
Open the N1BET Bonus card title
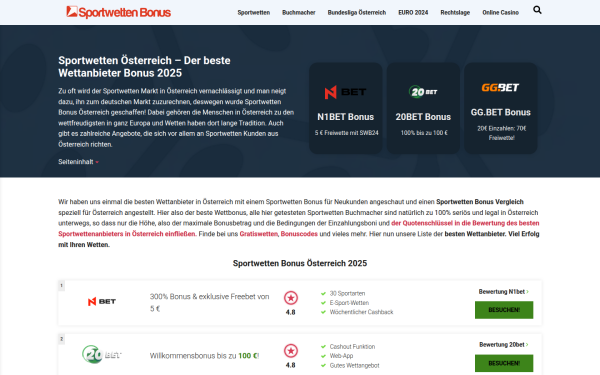click(346, 117)
